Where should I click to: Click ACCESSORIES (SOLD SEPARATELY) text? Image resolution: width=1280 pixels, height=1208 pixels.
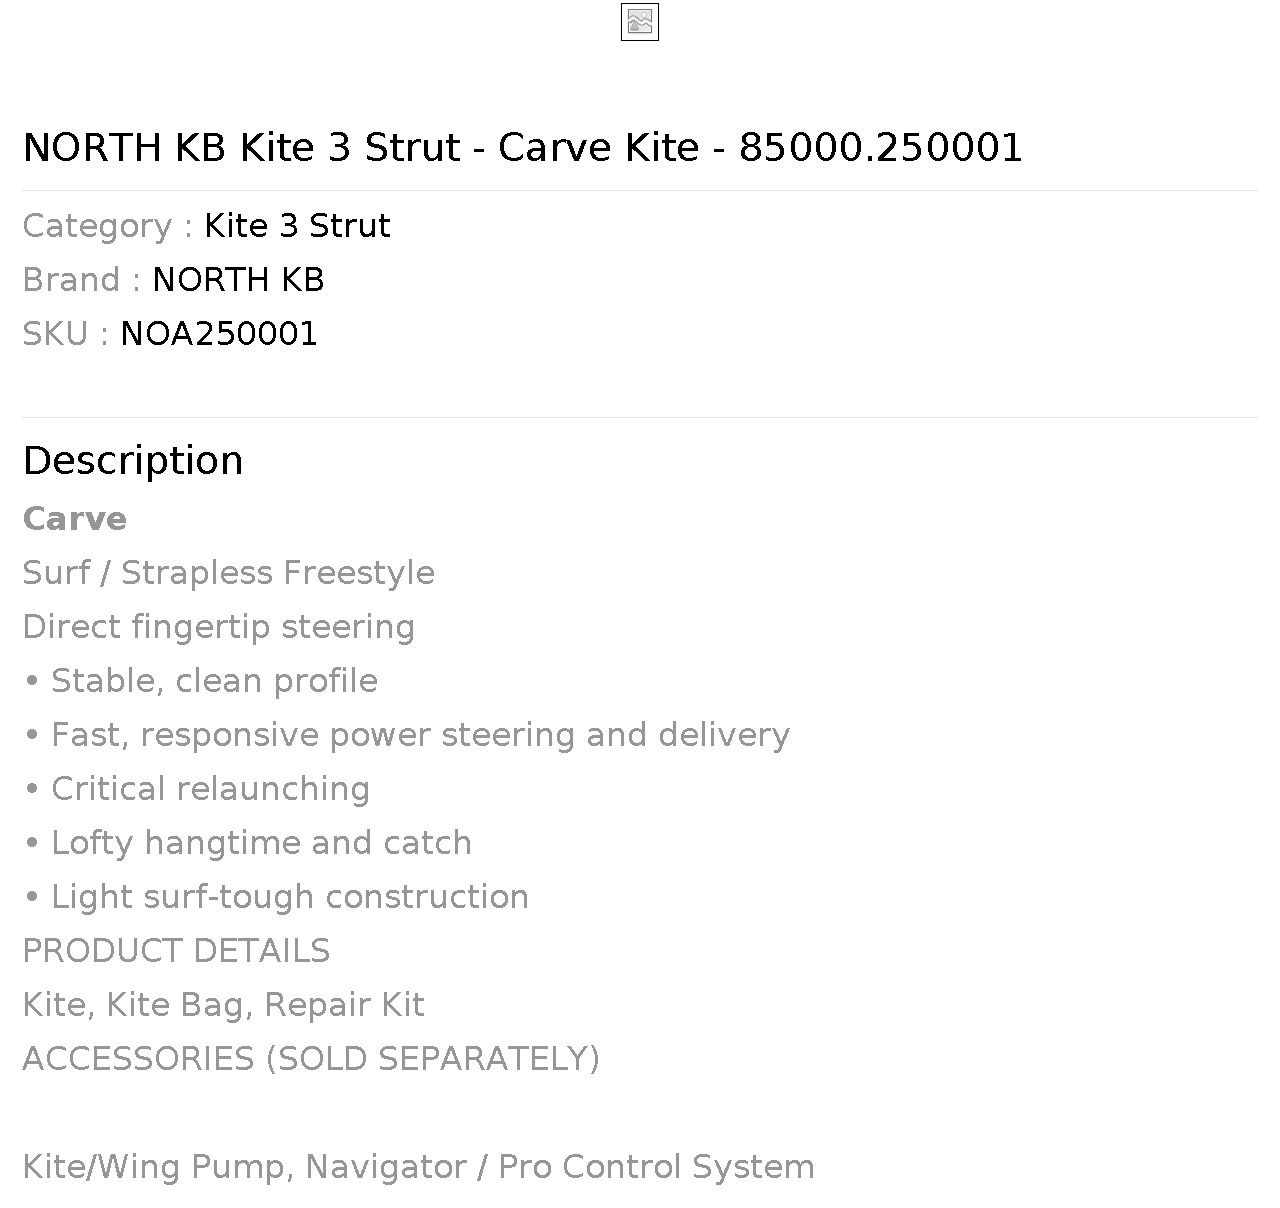311,1059
